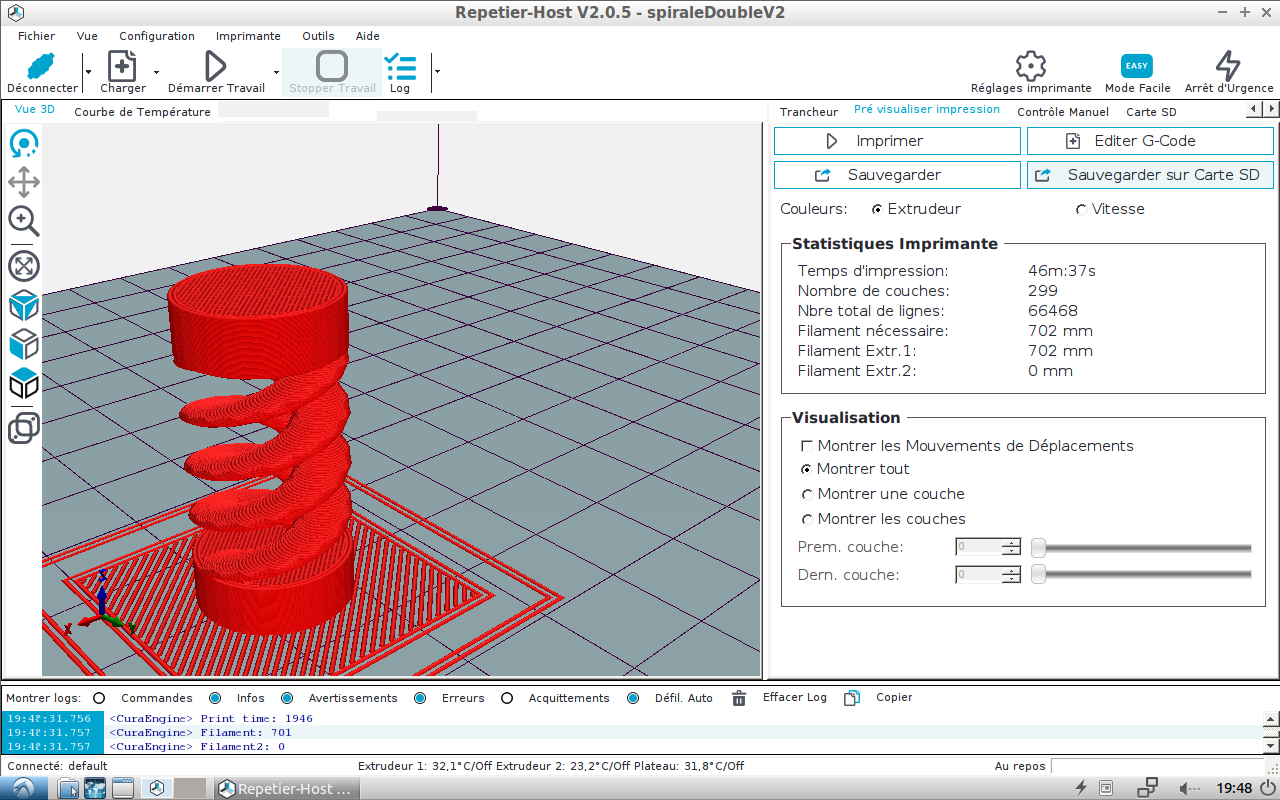Open the Configuration menu
The width and height of the screenshot is (1280, 800).
click(x=157, y=36)
